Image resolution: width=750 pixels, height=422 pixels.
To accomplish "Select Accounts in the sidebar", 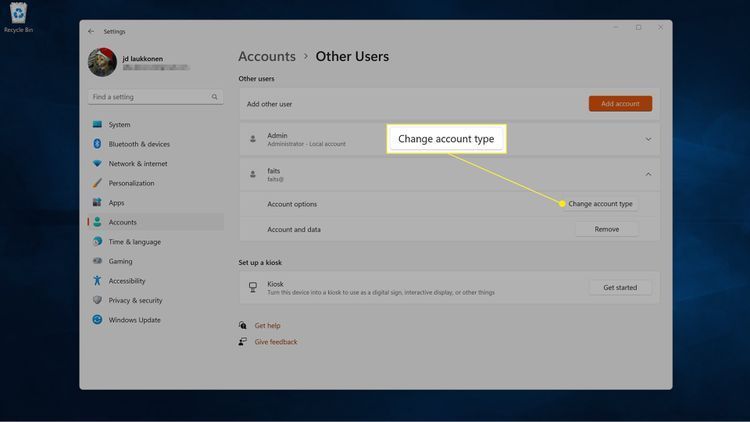I will click(123, 222).
